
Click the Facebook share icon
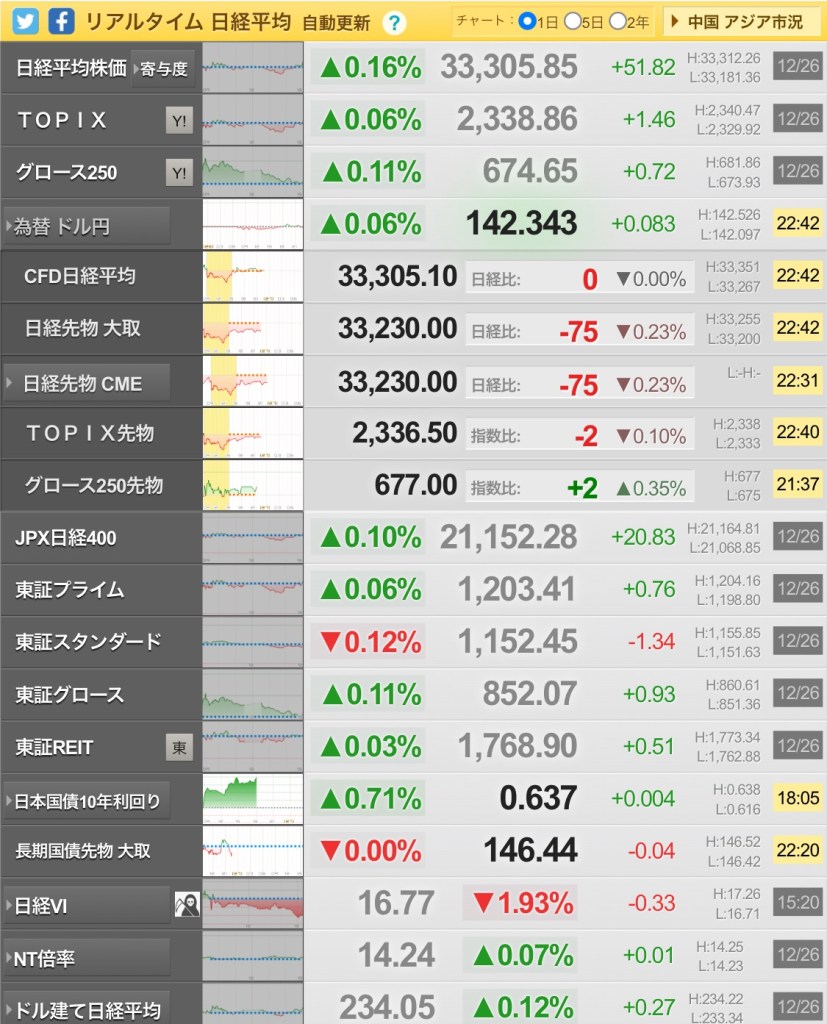click(61, 21)
